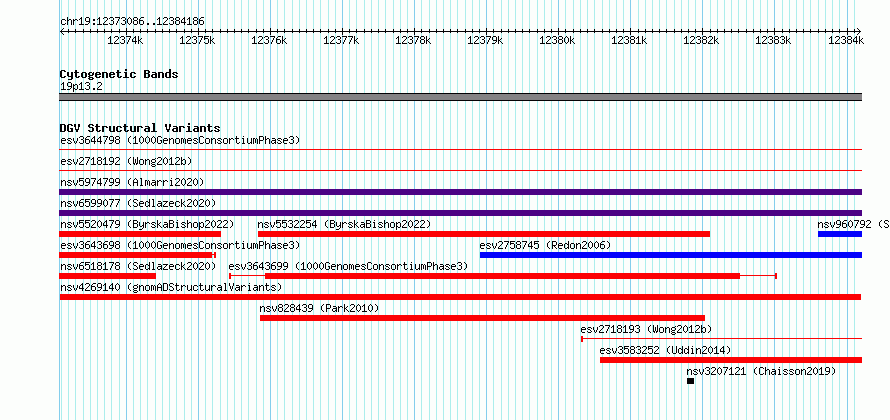Click the esv2718192 thin red line
This screenshot has width=890, height=420.
(x=460, y=170)
